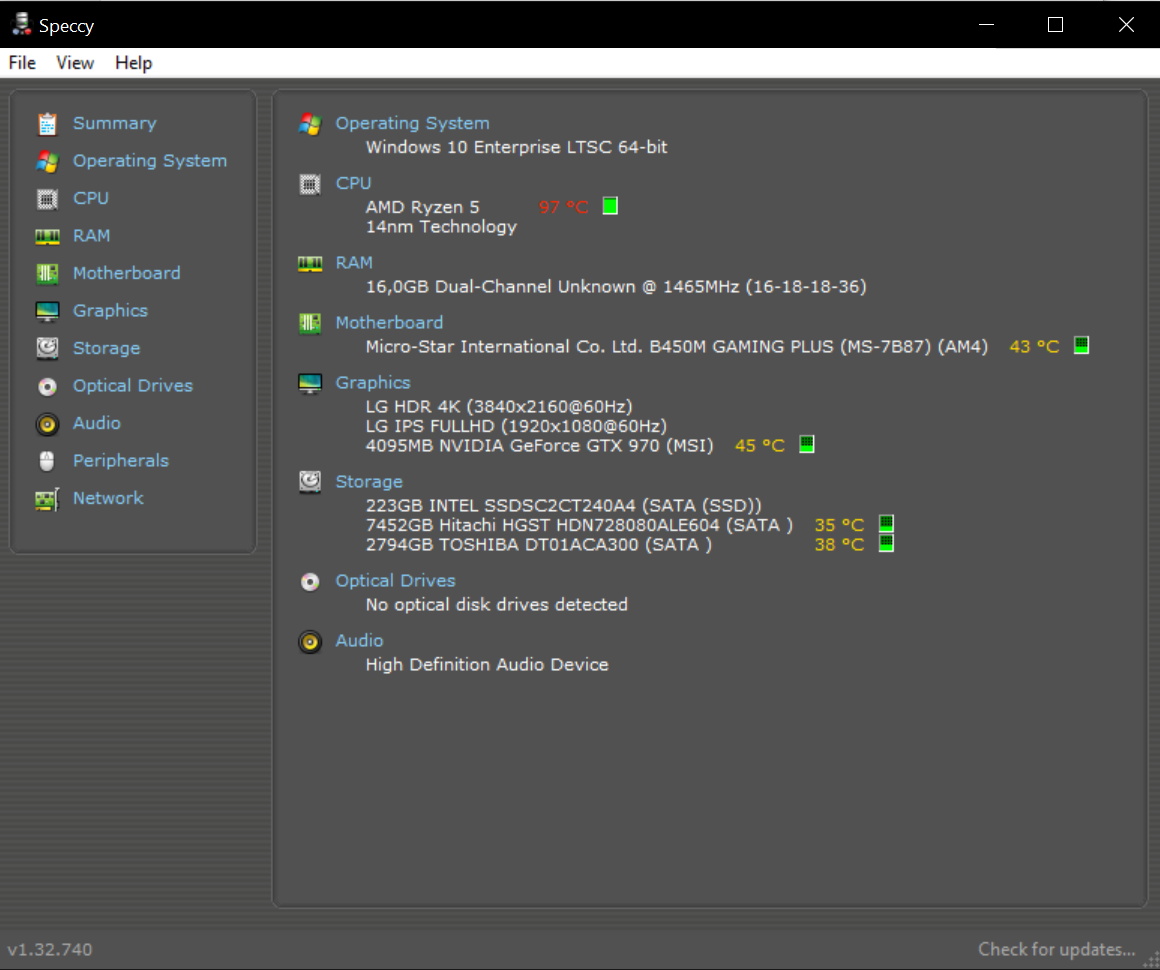Click the Storage heading link in main panel
1160x970 pixels.
[x=369, y=482]
